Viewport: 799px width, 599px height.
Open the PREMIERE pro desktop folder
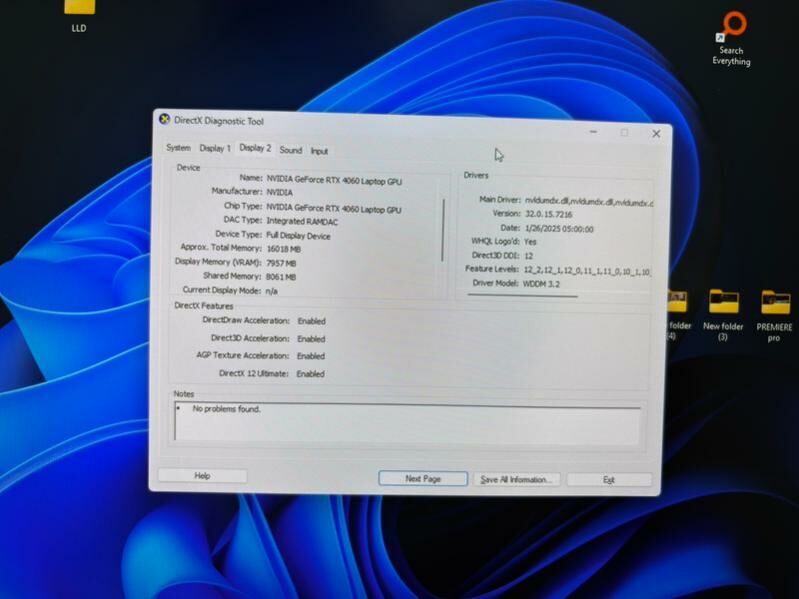click(774, 316)
